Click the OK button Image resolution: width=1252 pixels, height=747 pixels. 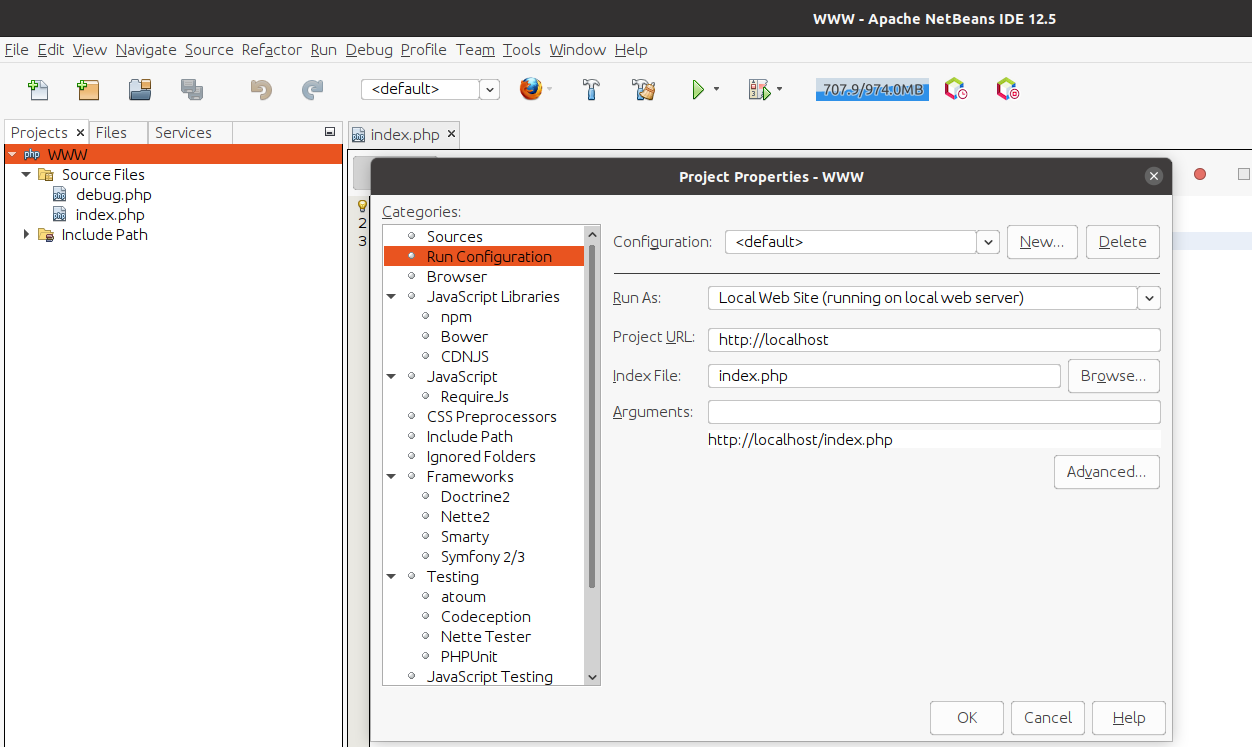point(967,718)
